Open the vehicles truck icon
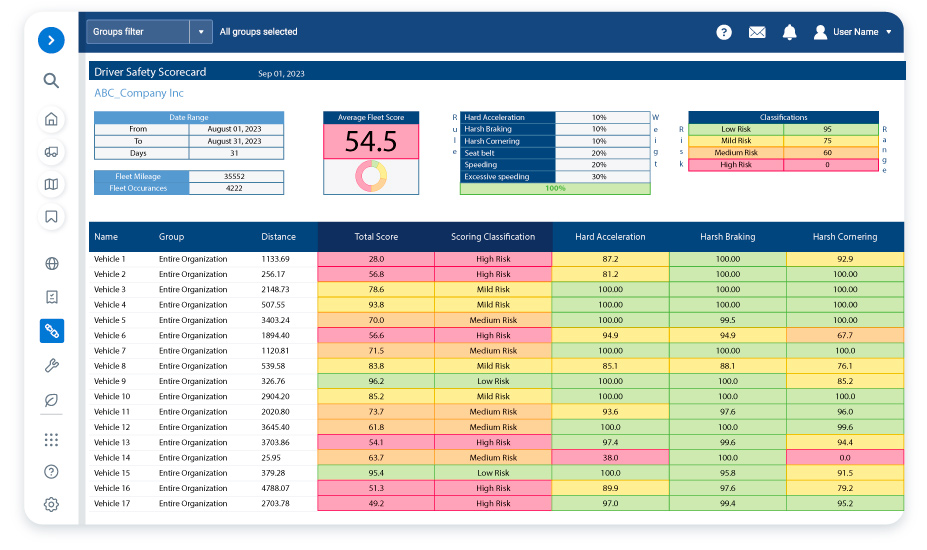 tap(51, 152)
